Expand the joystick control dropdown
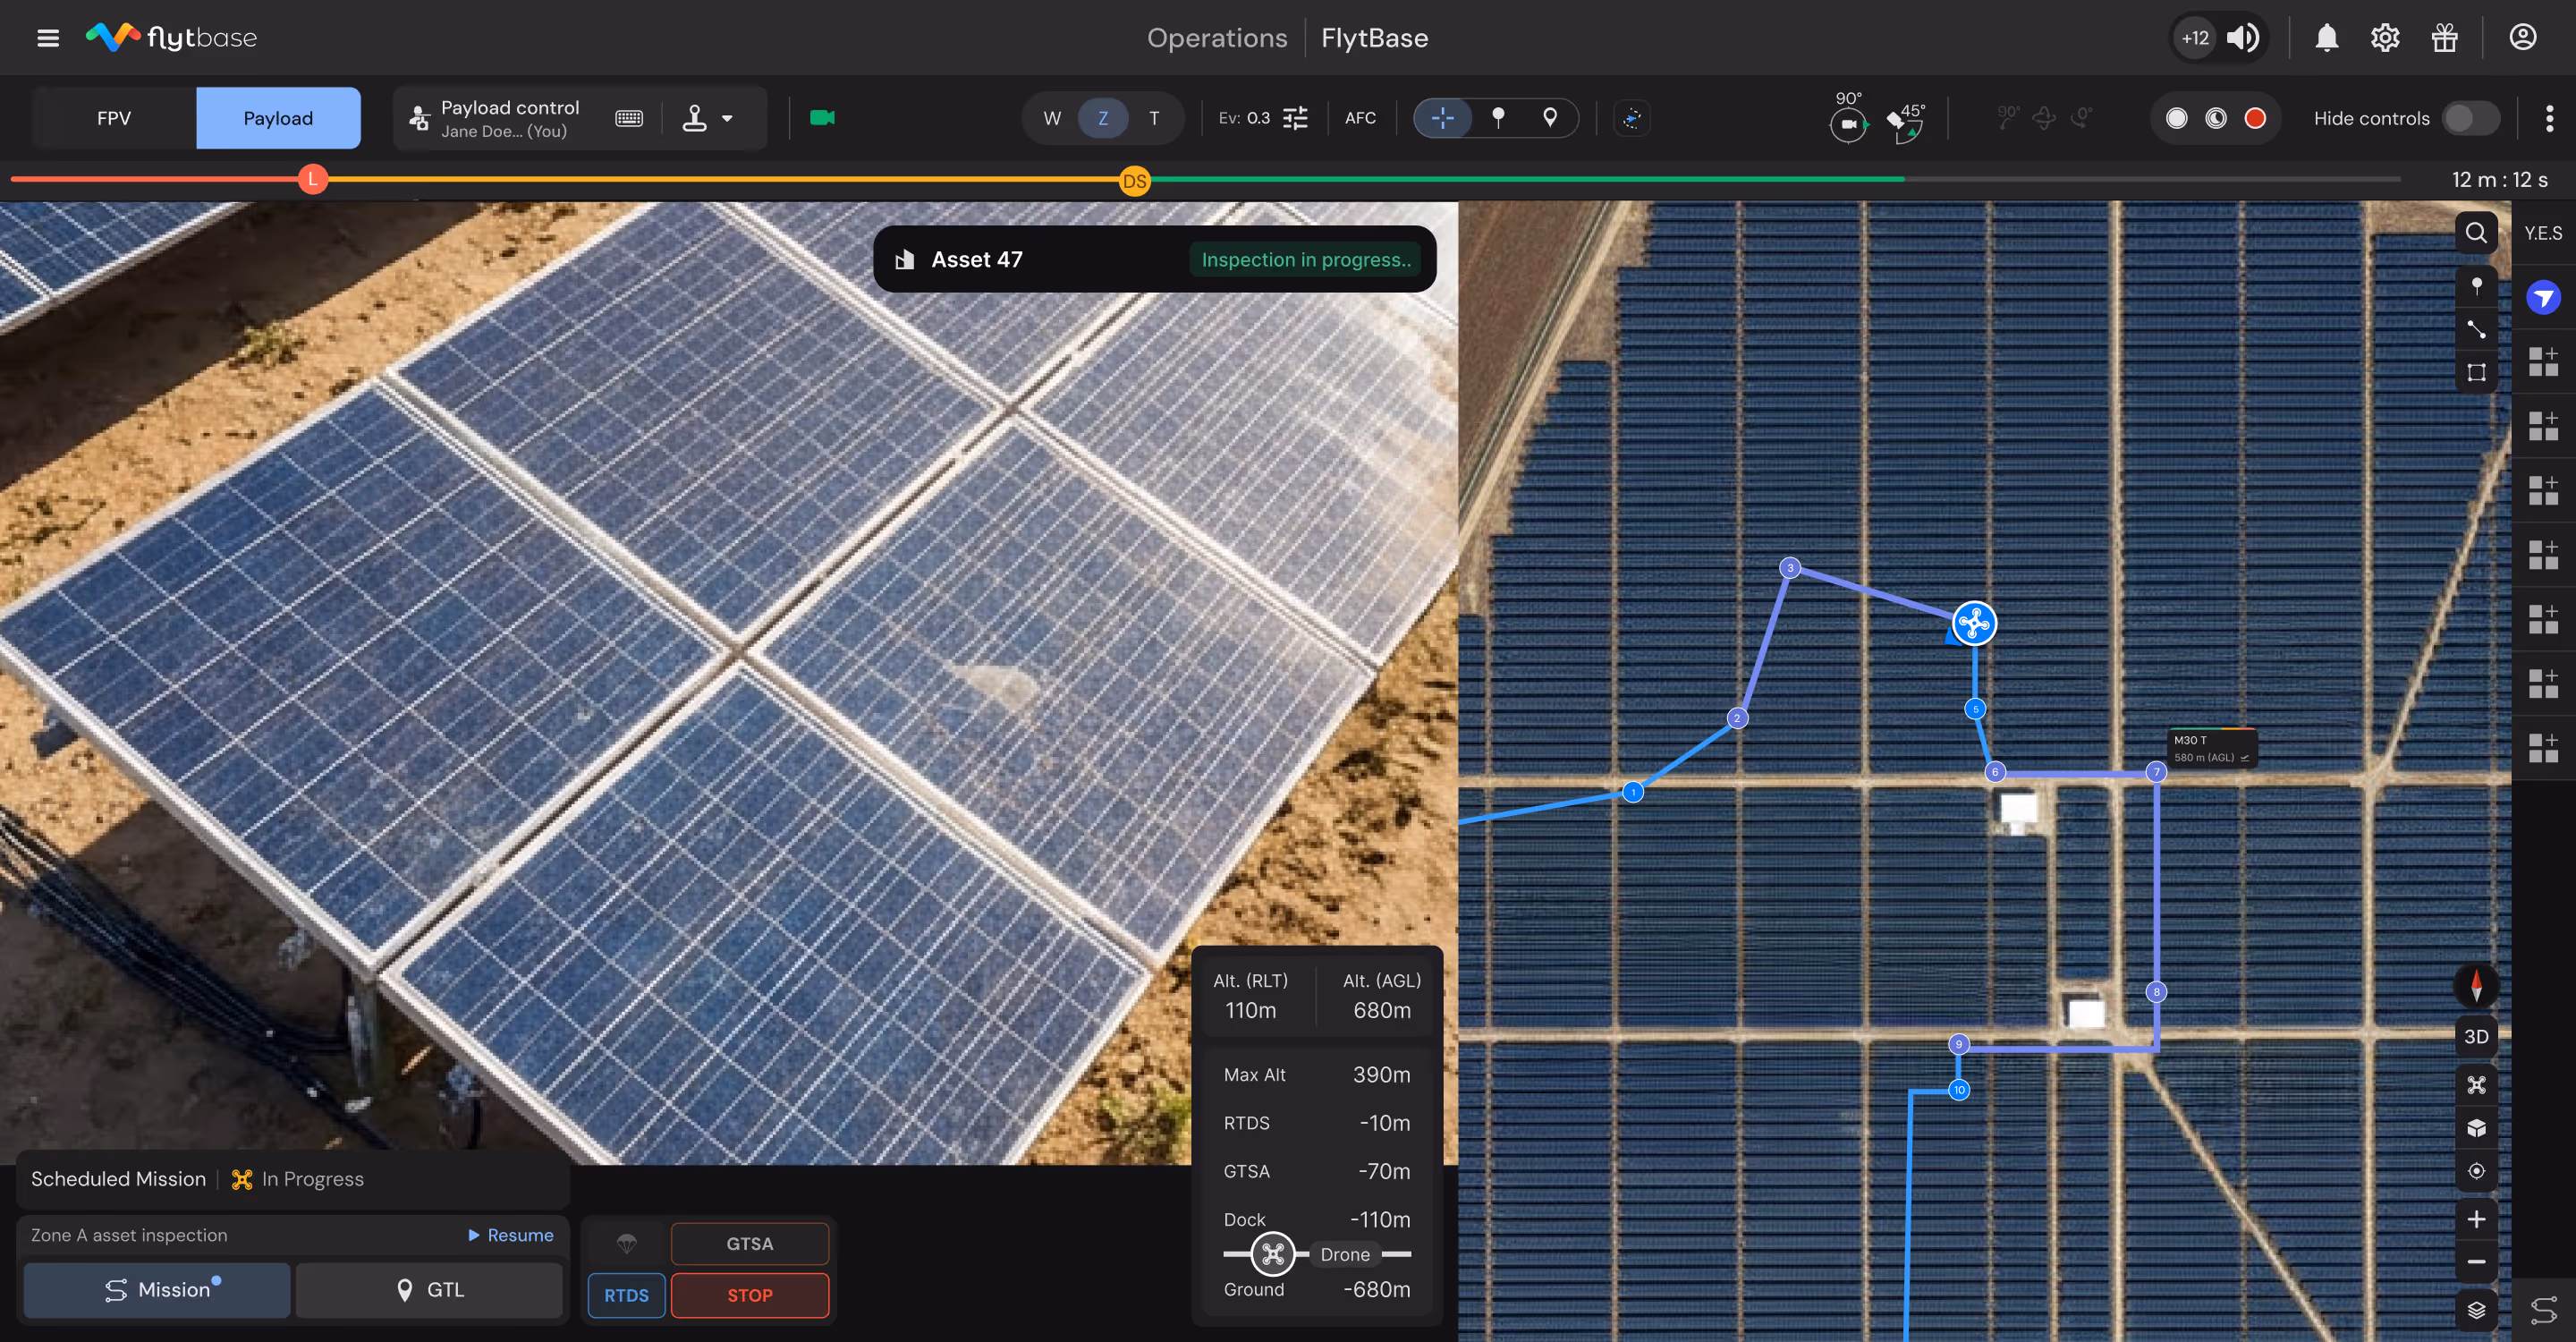Screen dimensions: 2576x1342 pyautogui.click(x=726, y=118)
